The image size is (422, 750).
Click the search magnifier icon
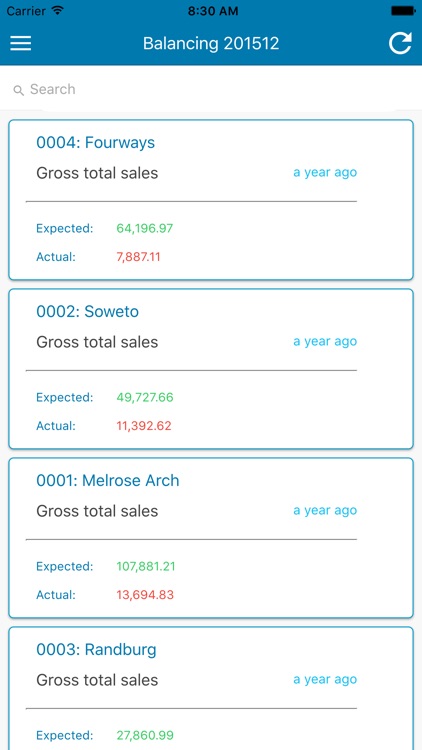(18, 90)
